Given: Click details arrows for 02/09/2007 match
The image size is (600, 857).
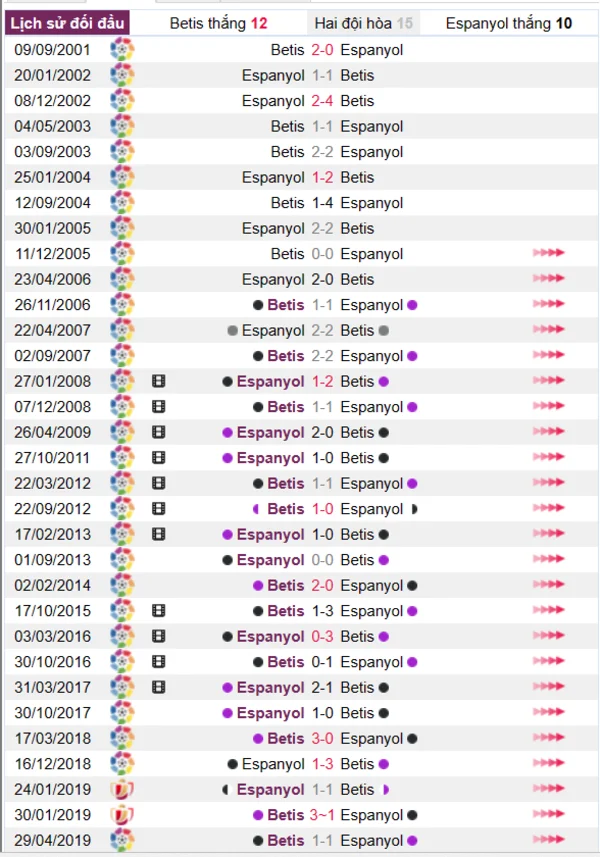Looking at the screenshot, I should coord(549,355).
